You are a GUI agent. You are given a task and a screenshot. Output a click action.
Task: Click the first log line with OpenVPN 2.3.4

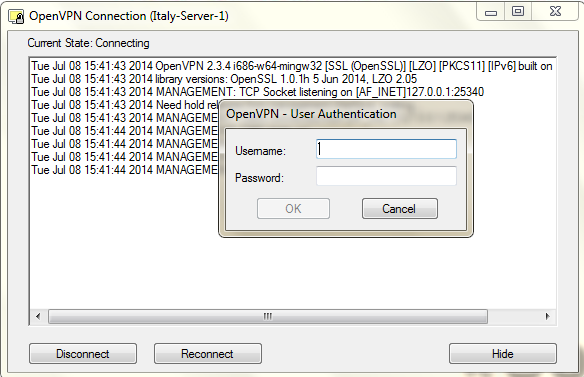(x=292, y=66)
